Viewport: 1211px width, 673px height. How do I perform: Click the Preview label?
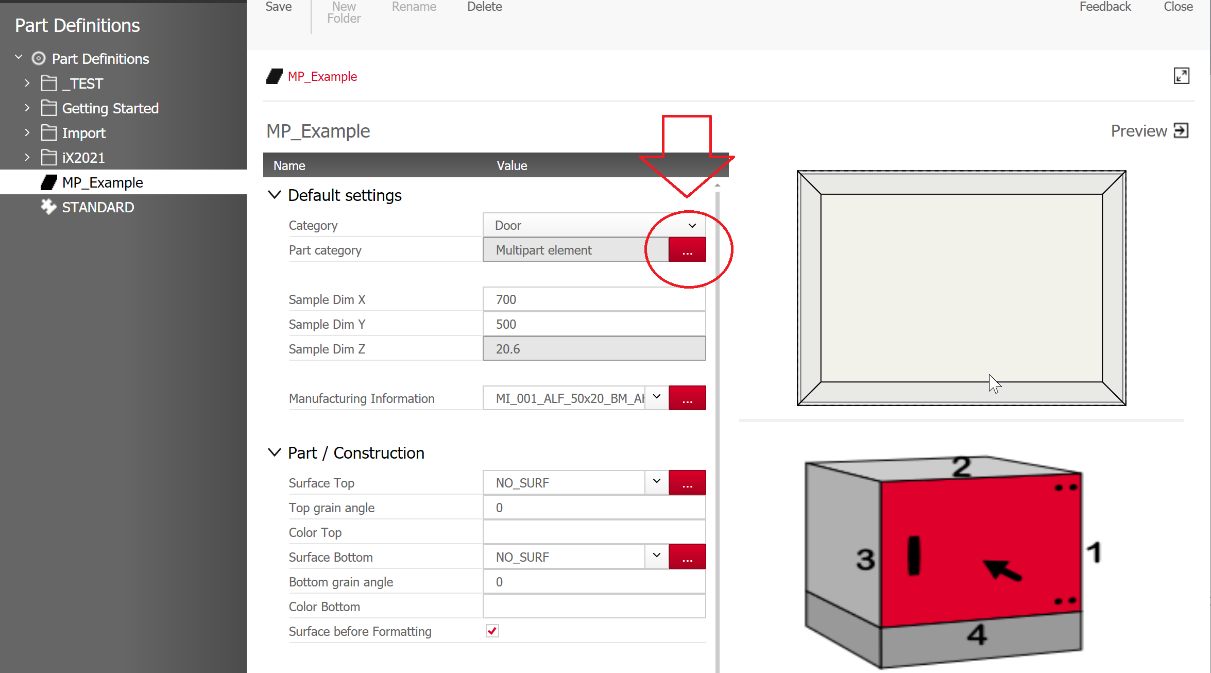point(1139,131)
